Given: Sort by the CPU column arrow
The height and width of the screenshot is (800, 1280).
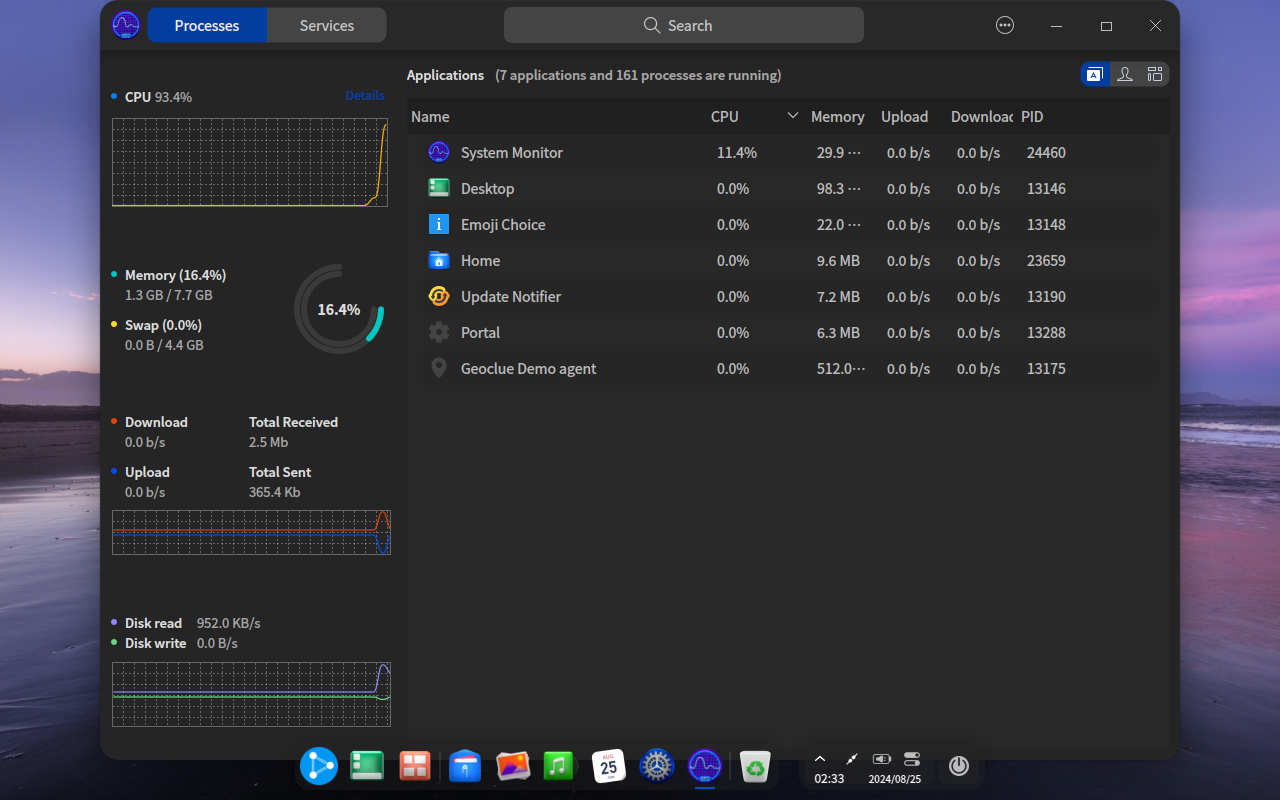Looking at the screenshot, I should [x=793, y=116].
